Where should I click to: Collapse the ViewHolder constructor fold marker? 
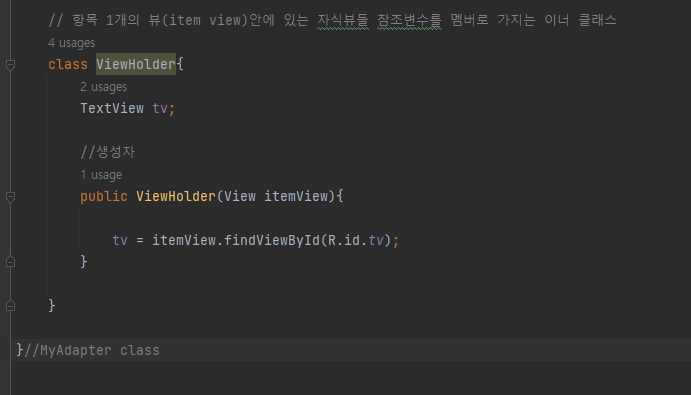11,197
